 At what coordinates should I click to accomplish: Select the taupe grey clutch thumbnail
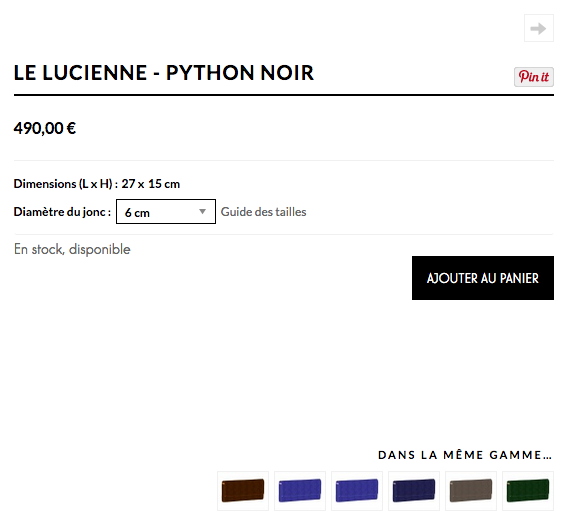(471, 491)
